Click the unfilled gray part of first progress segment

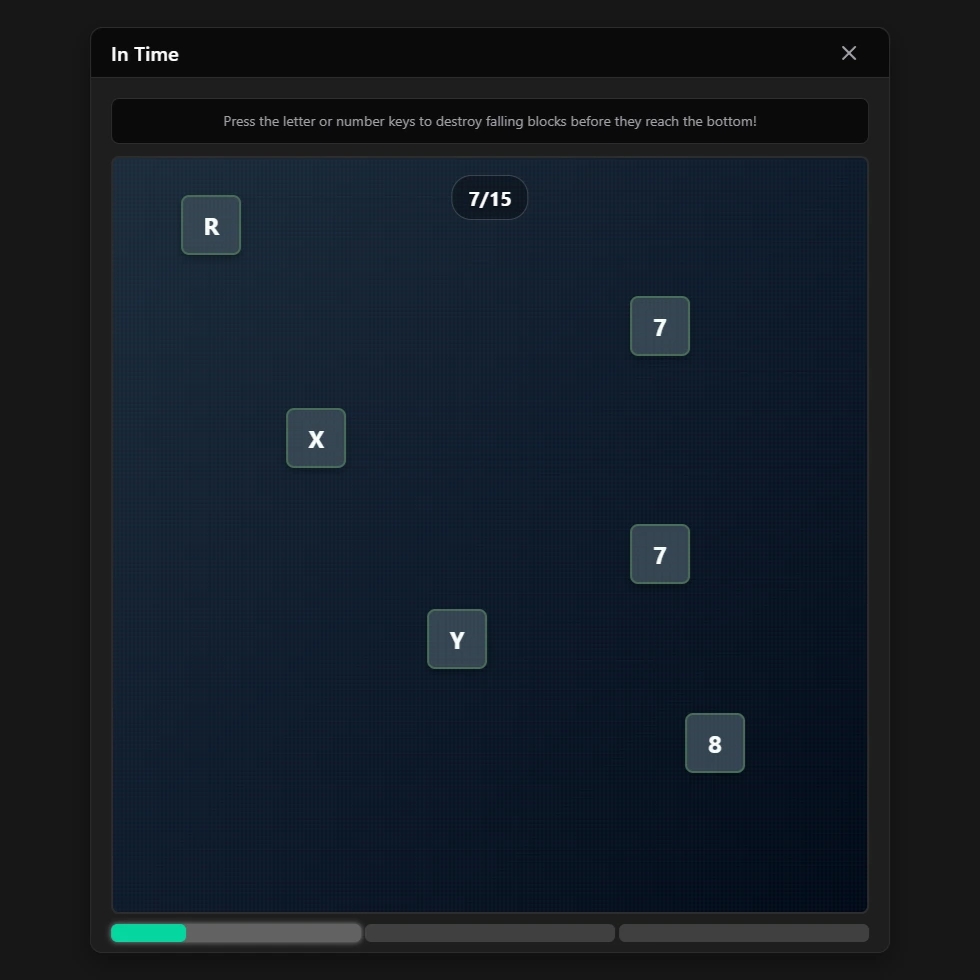(273, 933)
